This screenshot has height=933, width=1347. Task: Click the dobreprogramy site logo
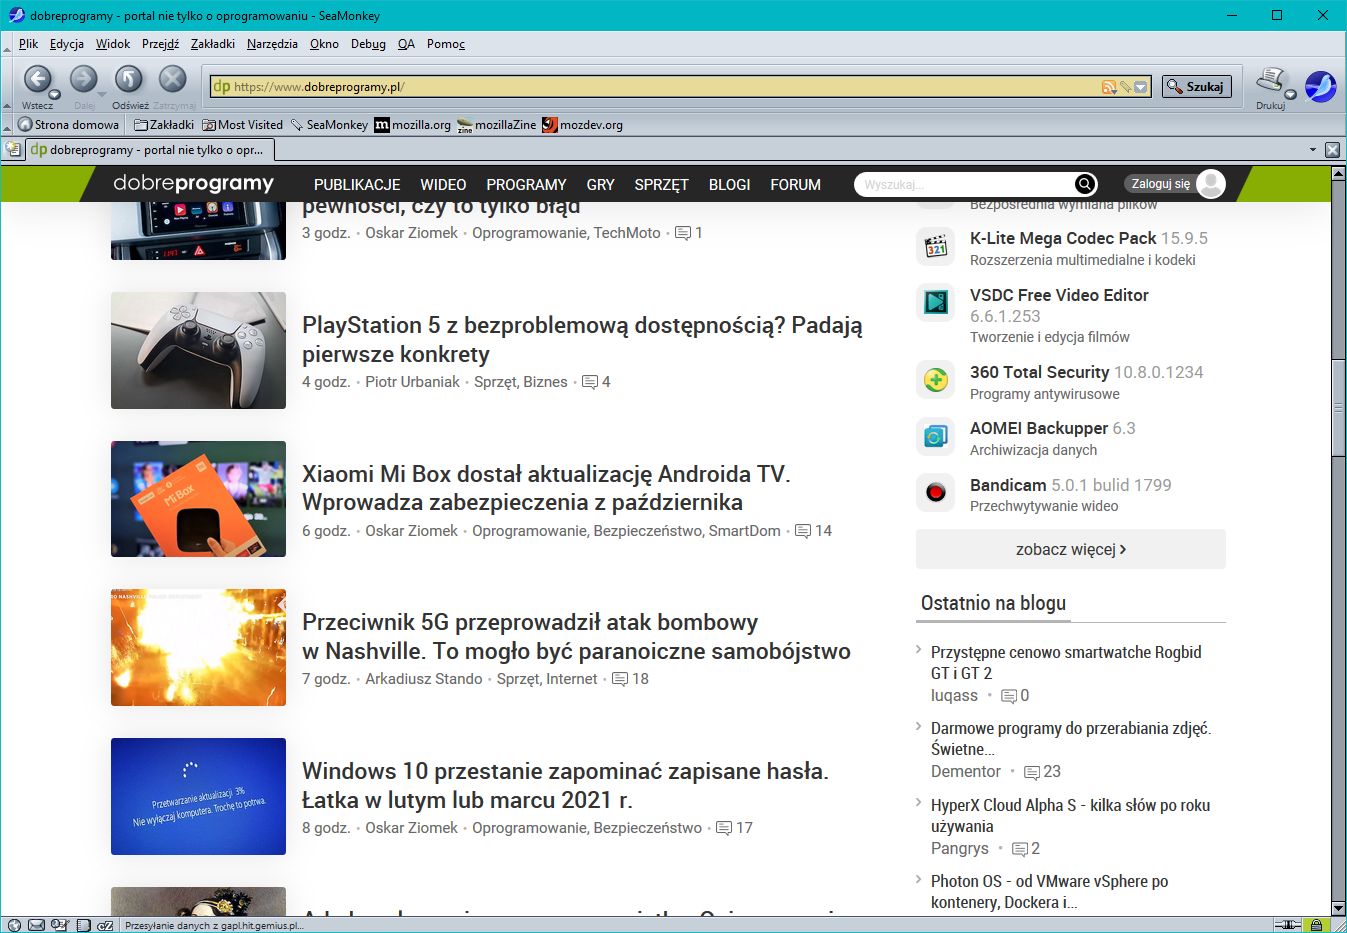pos(193,183)
